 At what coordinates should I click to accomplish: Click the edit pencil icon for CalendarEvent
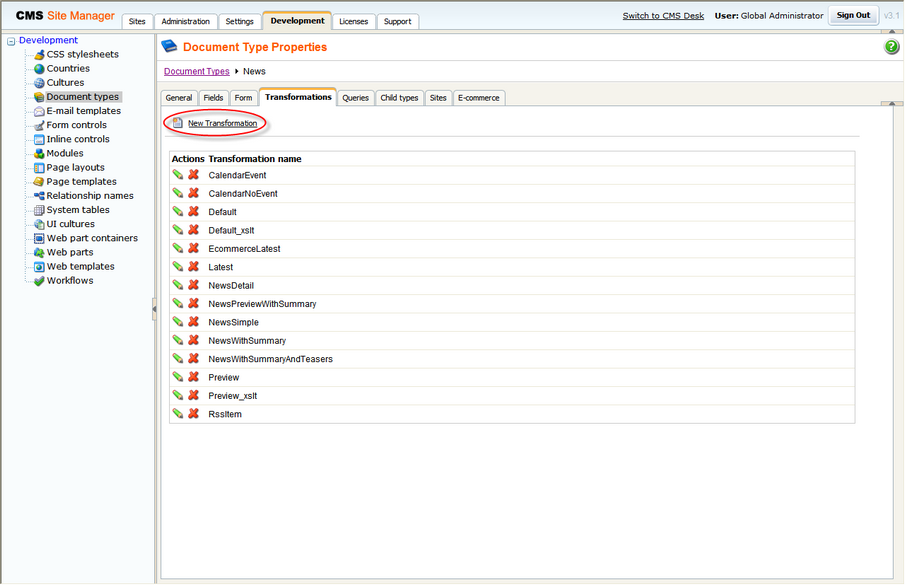[178, 175]
